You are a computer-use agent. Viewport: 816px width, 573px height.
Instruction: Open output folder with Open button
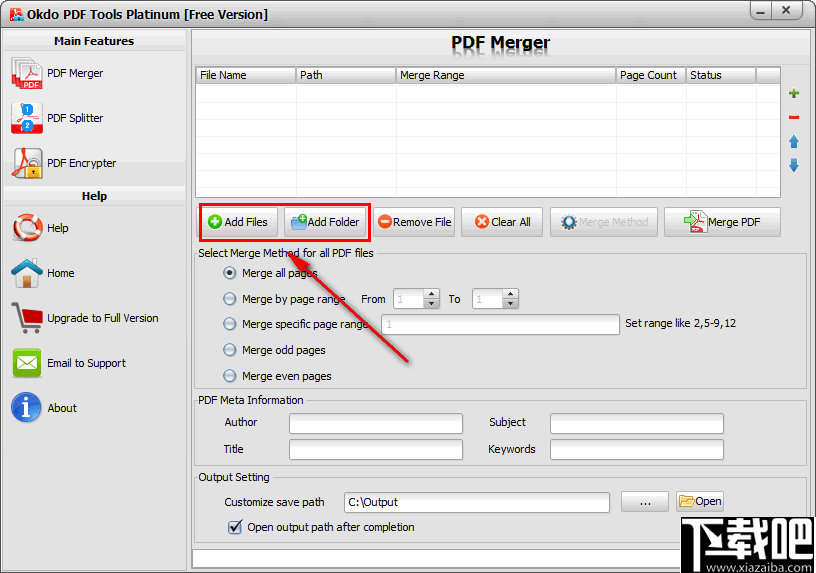coord(700,501)
